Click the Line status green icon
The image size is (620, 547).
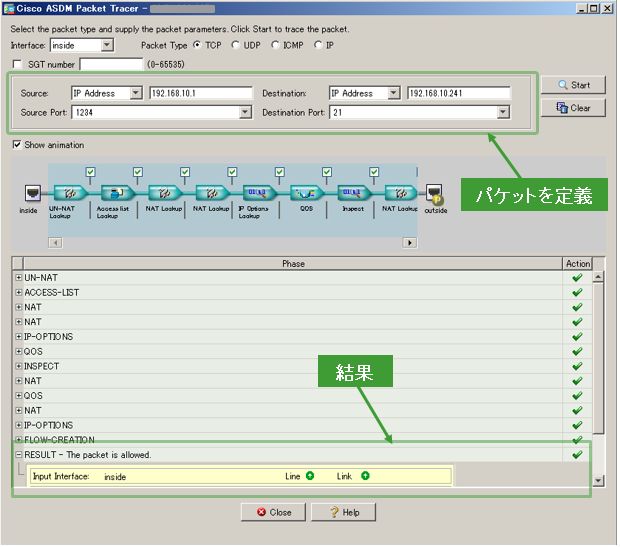(x=310, y=476)
